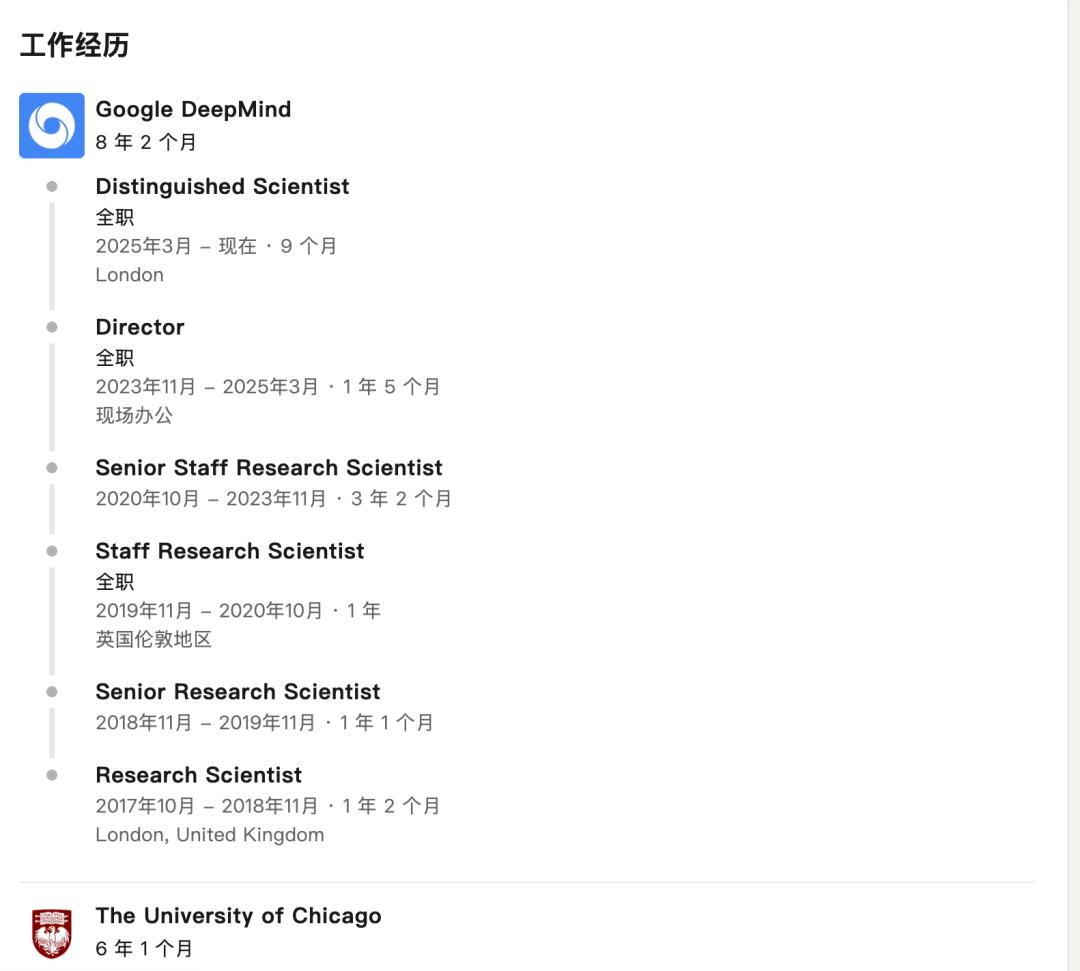1080x971 pixels.
Task: Click the 英国伦敦地区 location text
Action: pos(154,640)
